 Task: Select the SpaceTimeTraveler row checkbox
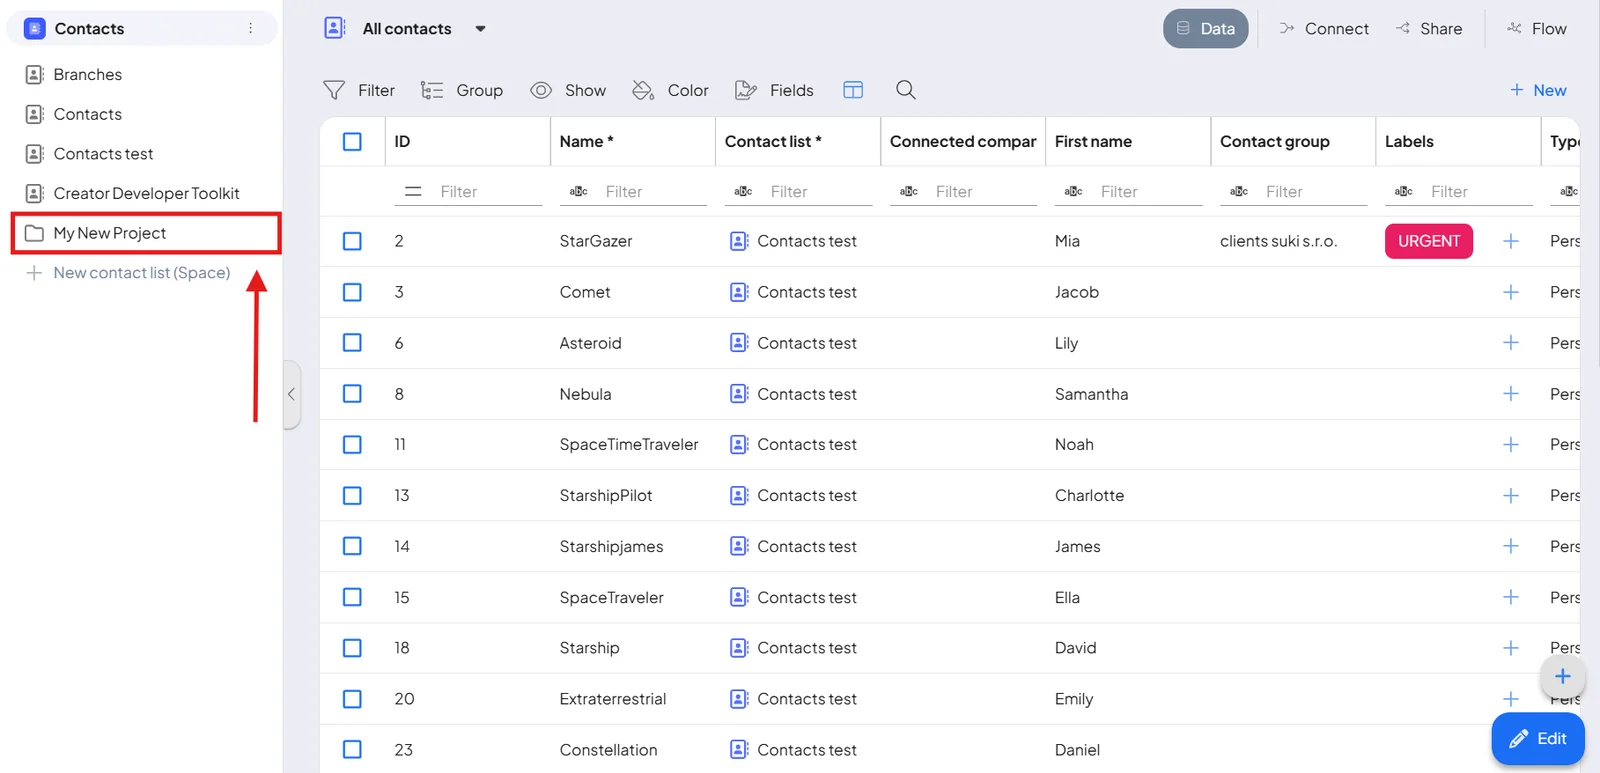[x=352, y=444]
